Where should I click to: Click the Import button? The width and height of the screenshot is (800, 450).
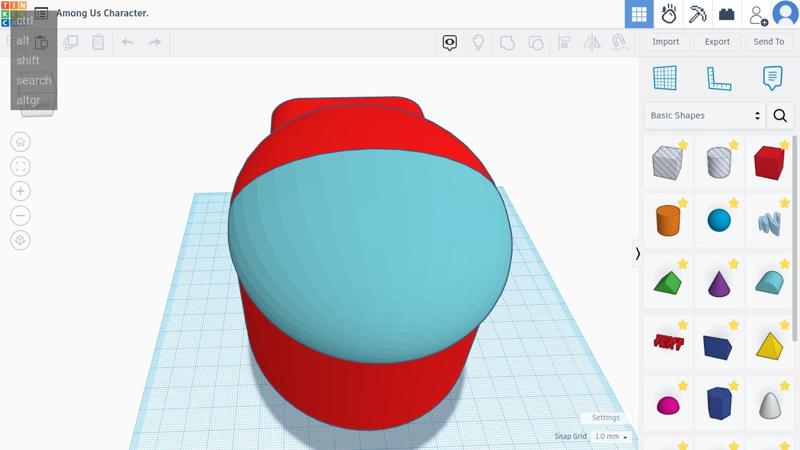665,42
